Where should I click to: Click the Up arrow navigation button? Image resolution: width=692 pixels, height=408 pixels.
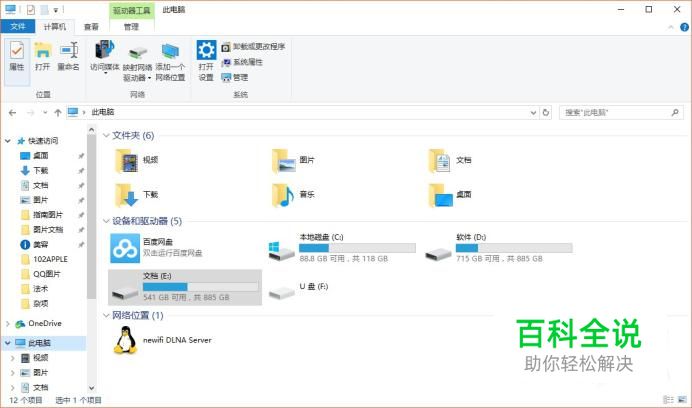[58, 113]
